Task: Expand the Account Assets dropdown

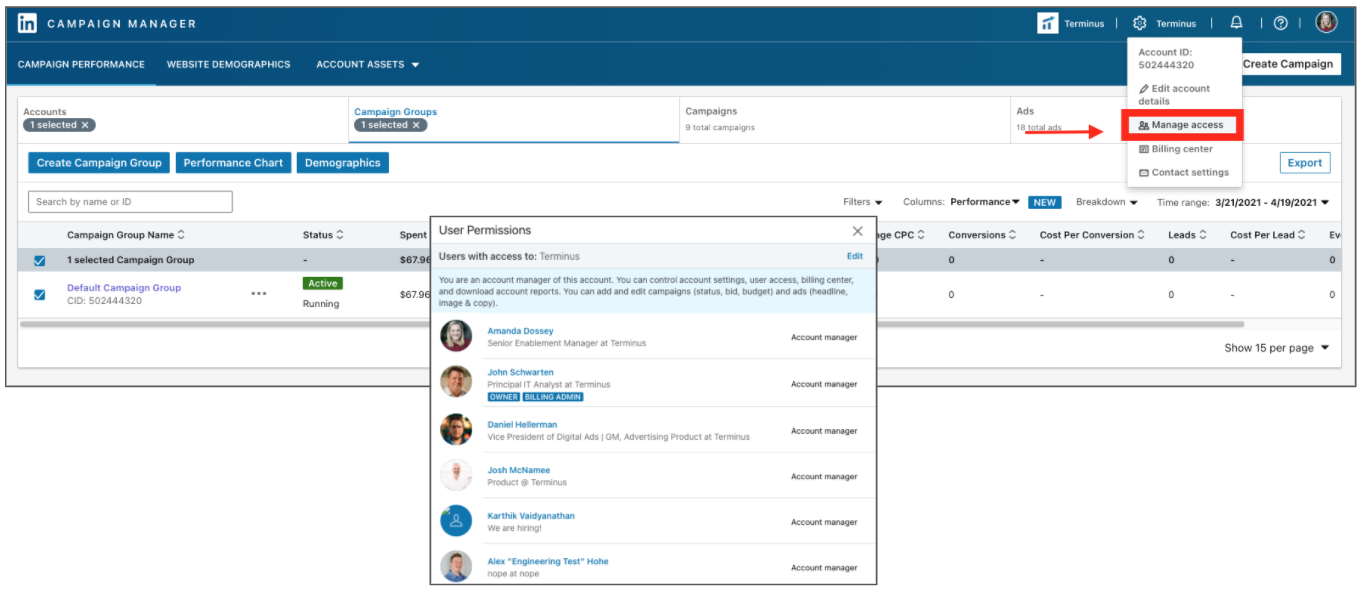Action: click(367, 64)
